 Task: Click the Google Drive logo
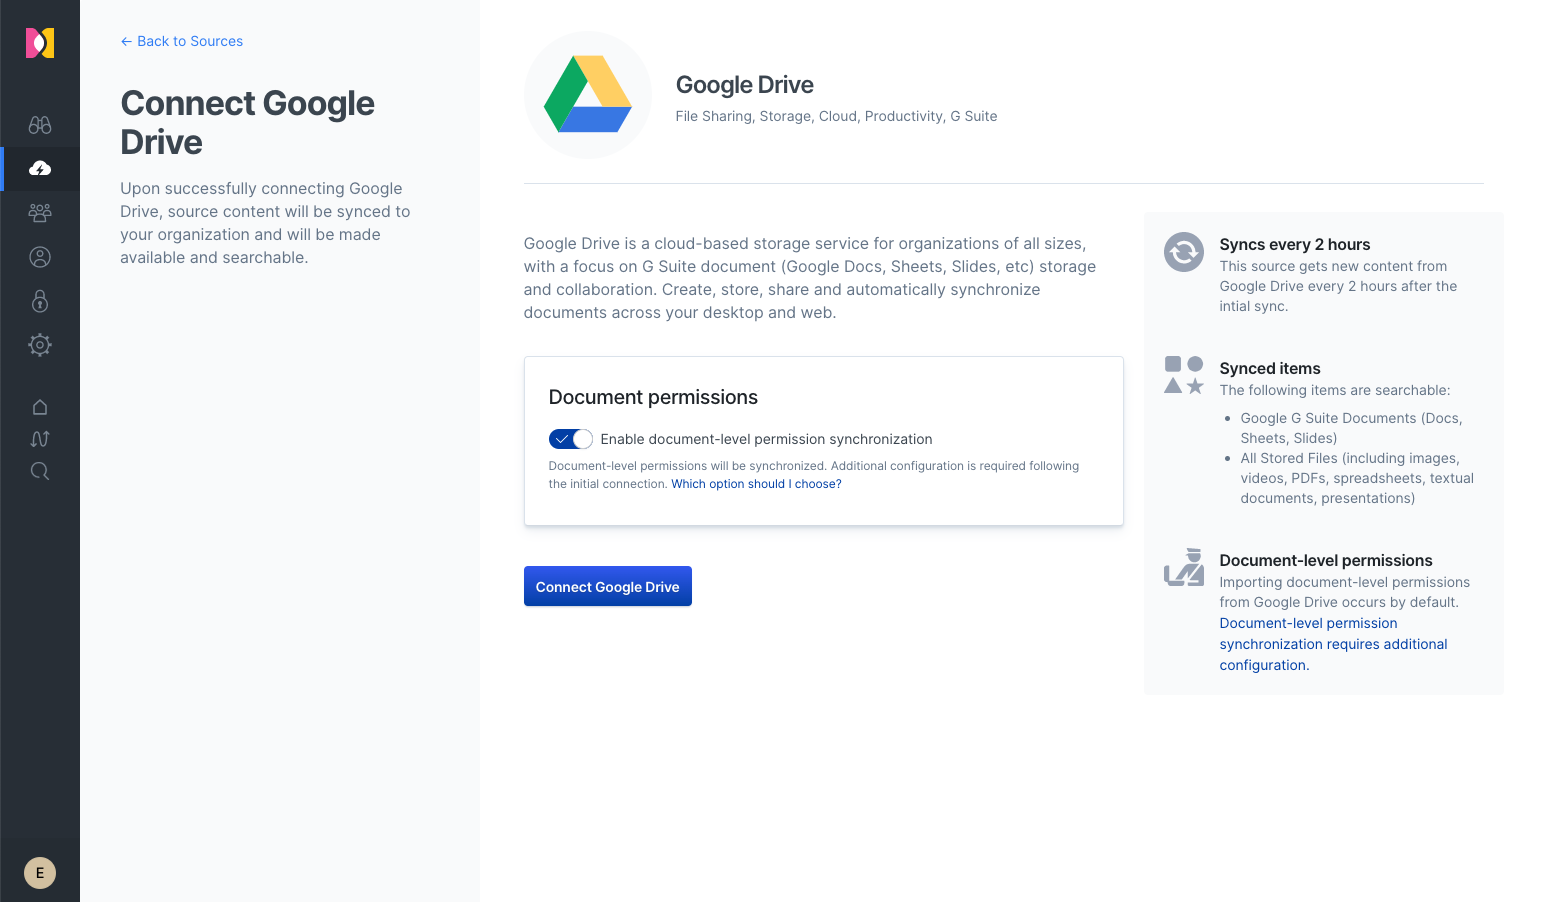588,95
